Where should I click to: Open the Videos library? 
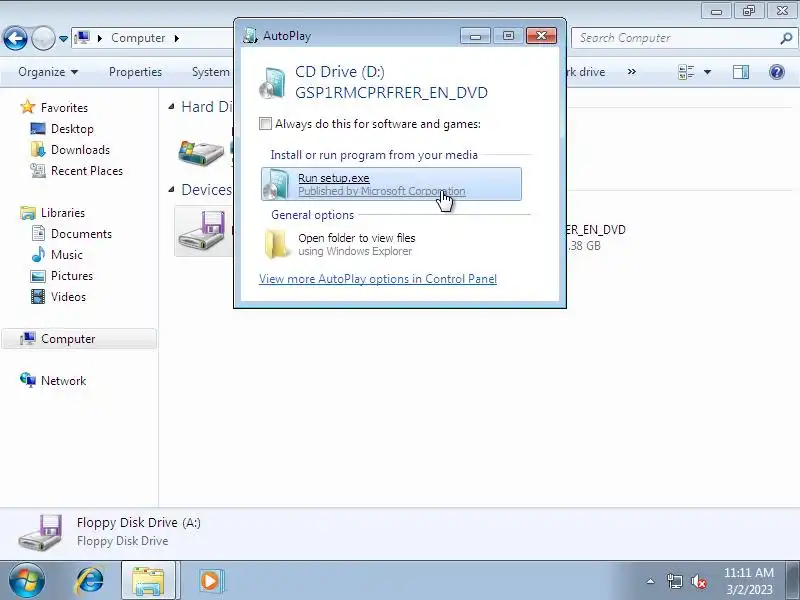click(68, 296)
